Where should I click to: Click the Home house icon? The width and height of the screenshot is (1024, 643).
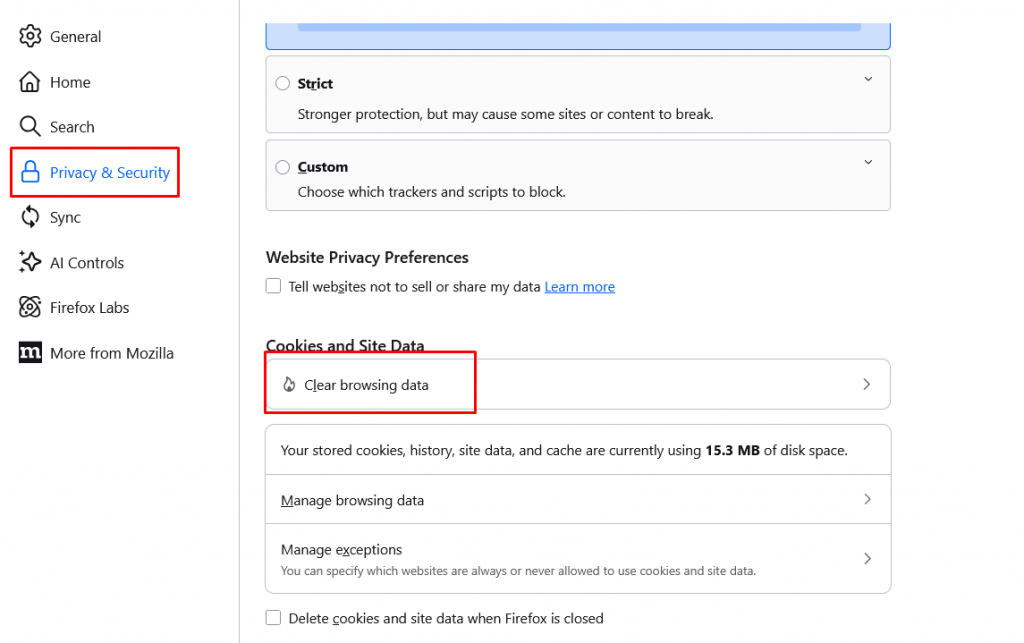coord(30,82)
